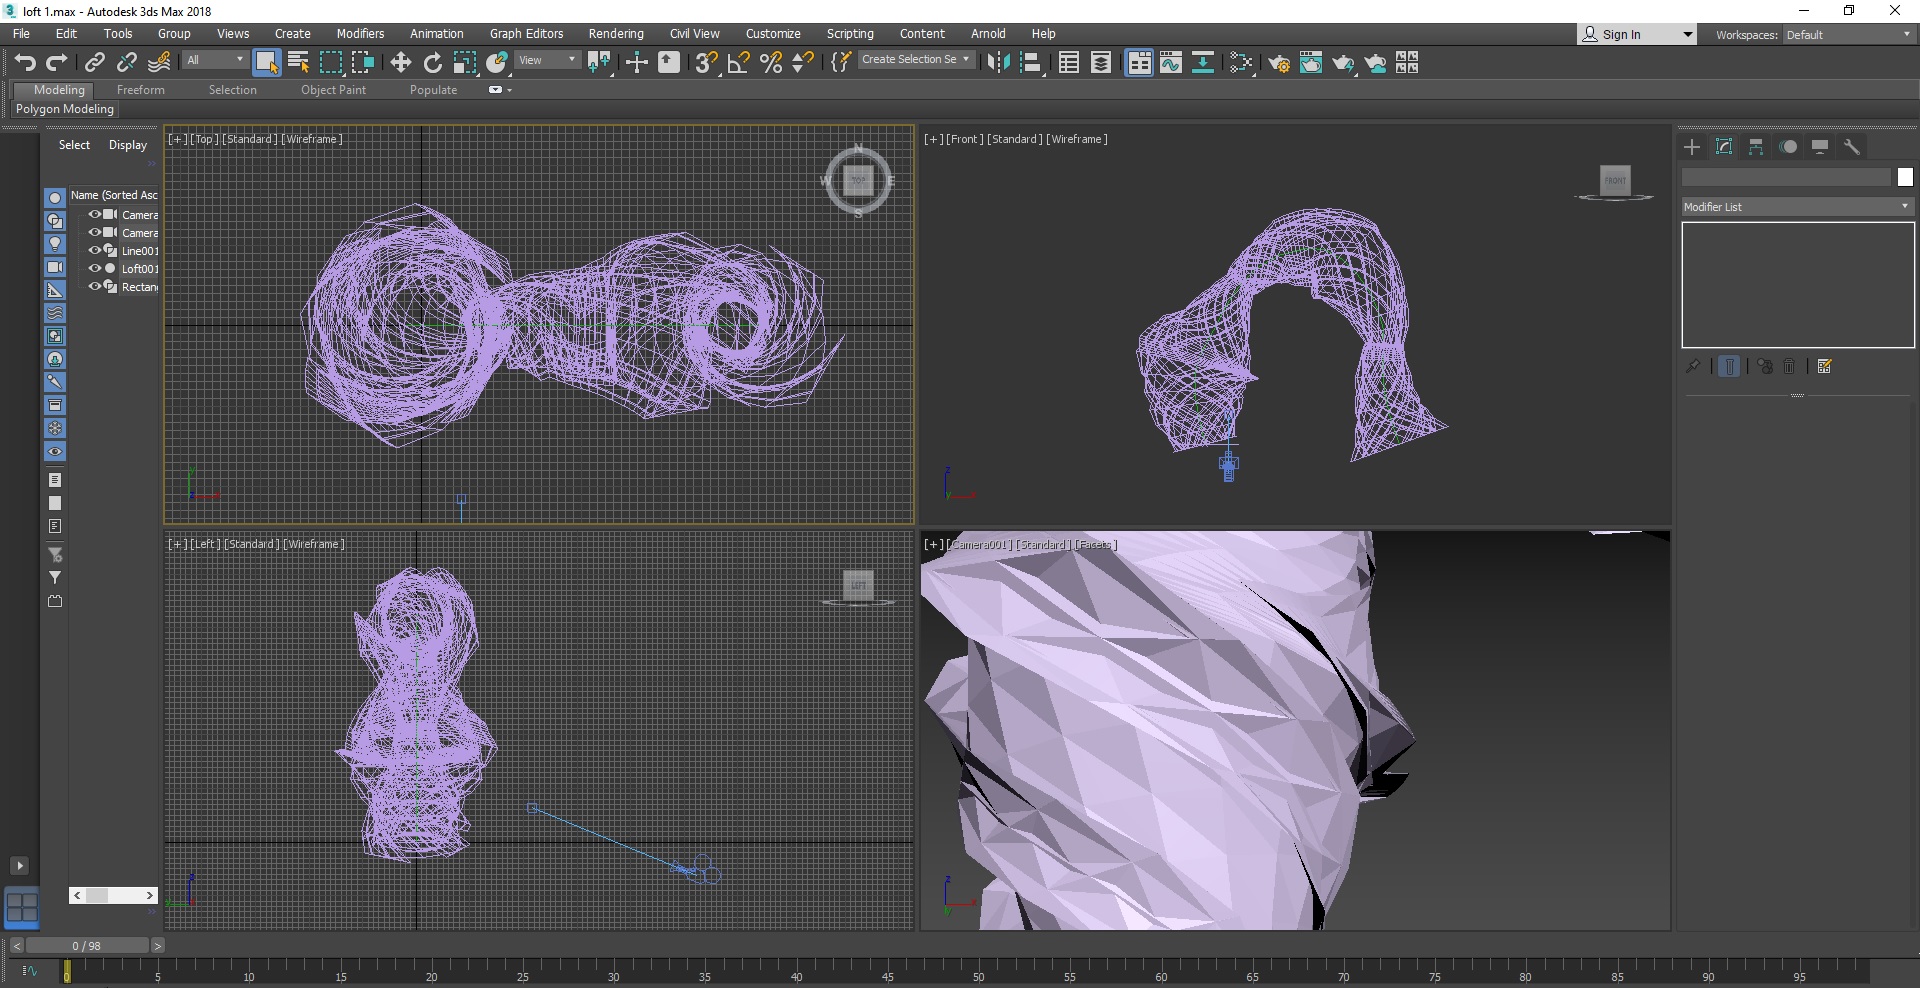
Task: Click the Polygon Modeling panel button
Action: click(65, 109)
